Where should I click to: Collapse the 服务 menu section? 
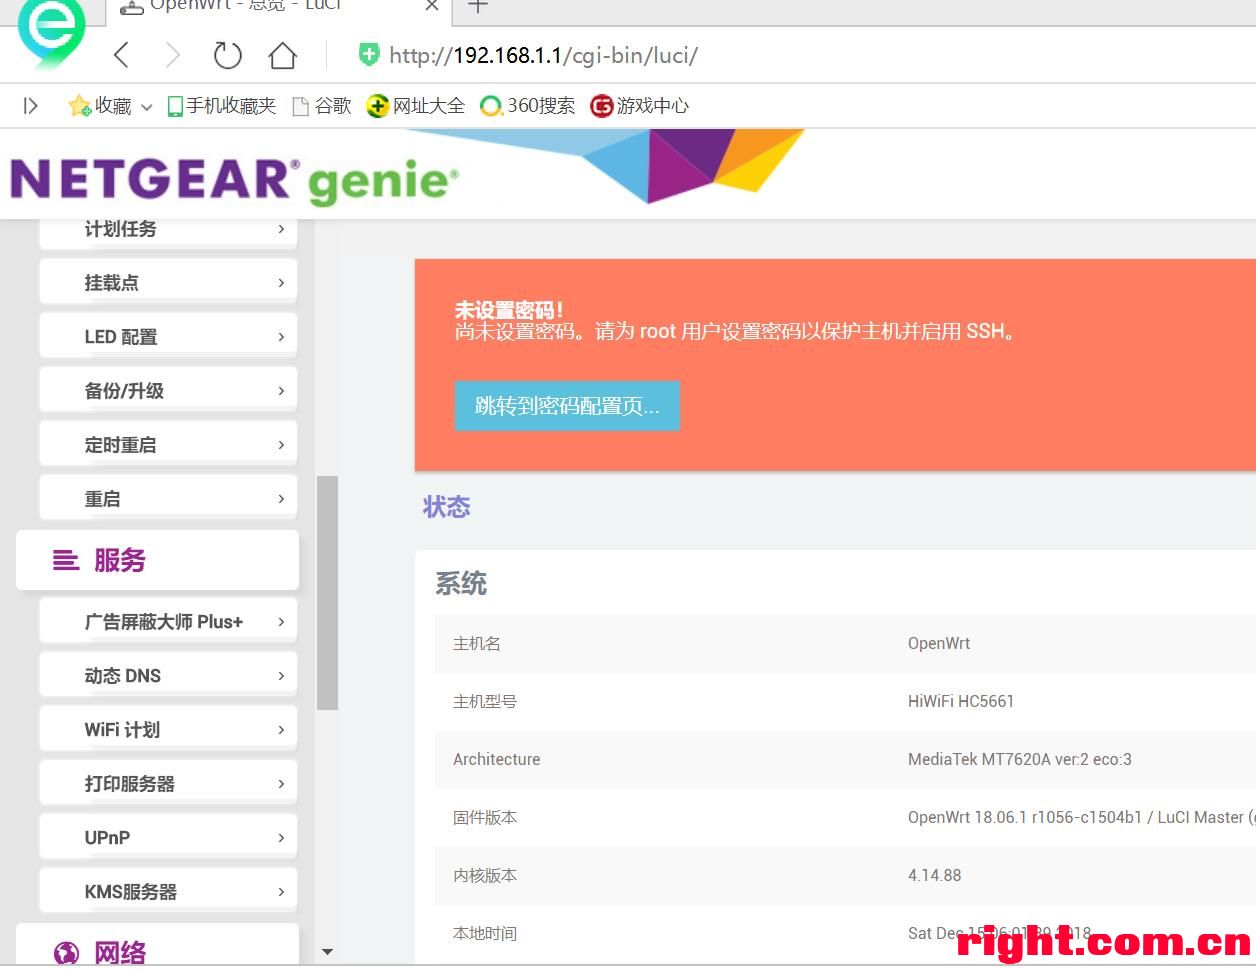[x=157, y=560]
